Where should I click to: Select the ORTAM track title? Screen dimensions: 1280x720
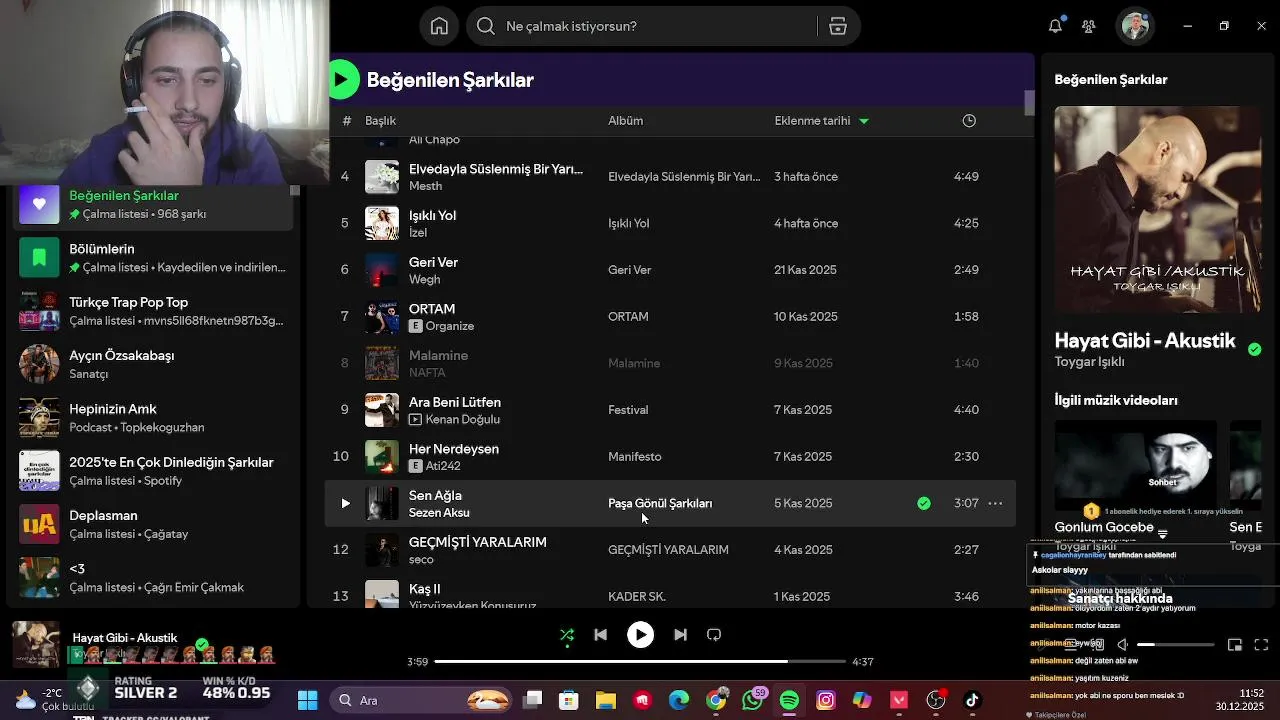pos(432,309)
